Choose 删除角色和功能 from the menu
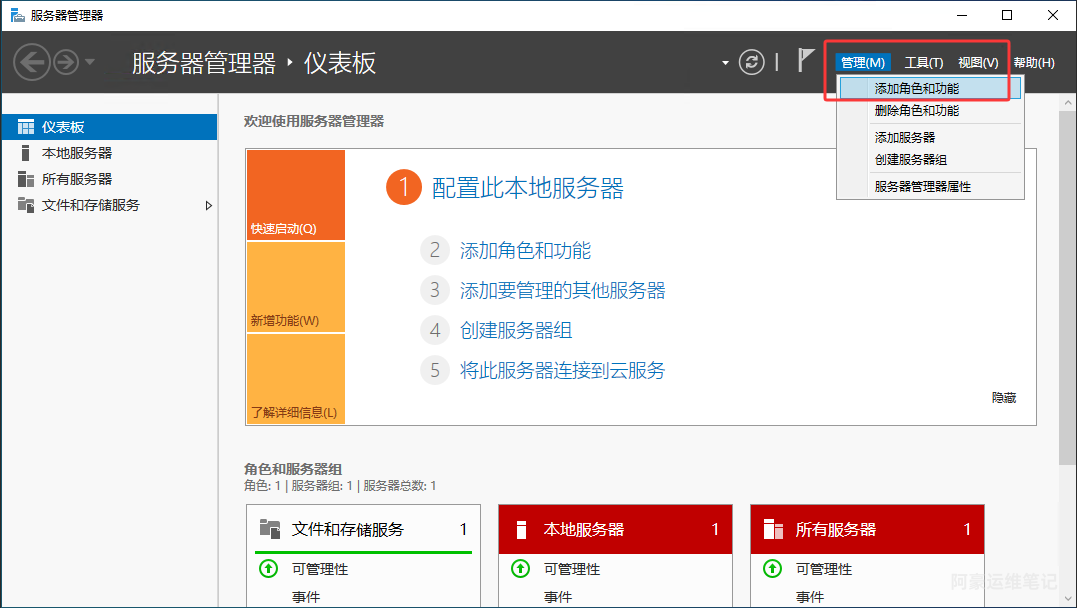This screenshot has width=1077, height=608. tap(930, 111)
